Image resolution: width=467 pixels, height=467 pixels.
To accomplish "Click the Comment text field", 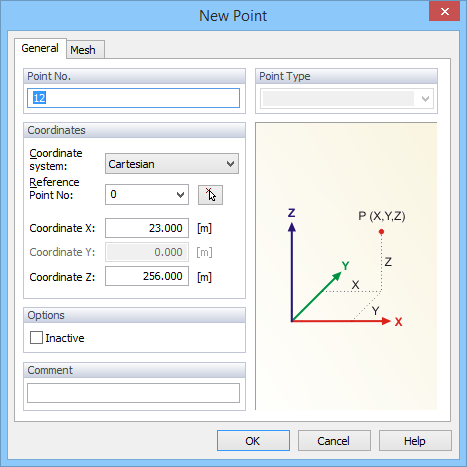I will click(133, 393).
